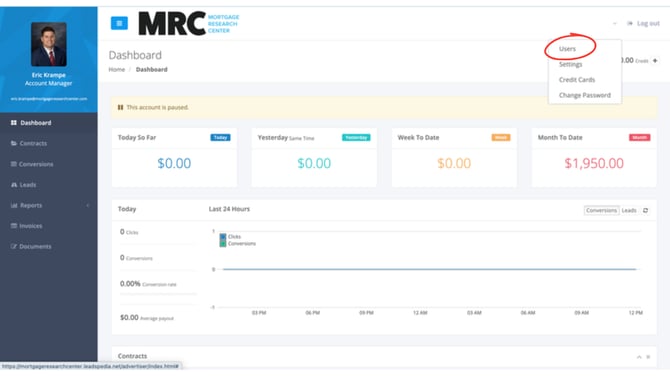Click the Today So Far $0.00 amount
Screen dimensions: 670x376
(174, 163)
